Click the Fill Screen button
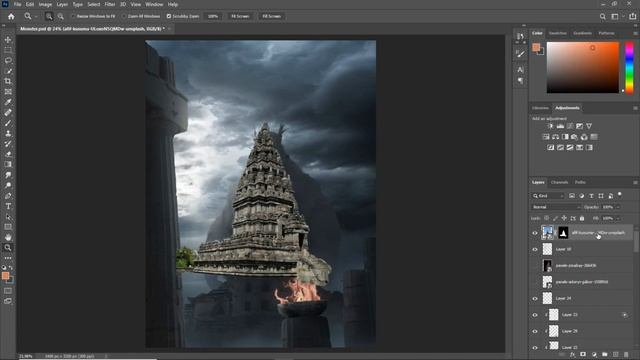Image resolution: width=640 pixels, height=360 pixels. pos(271,16)
